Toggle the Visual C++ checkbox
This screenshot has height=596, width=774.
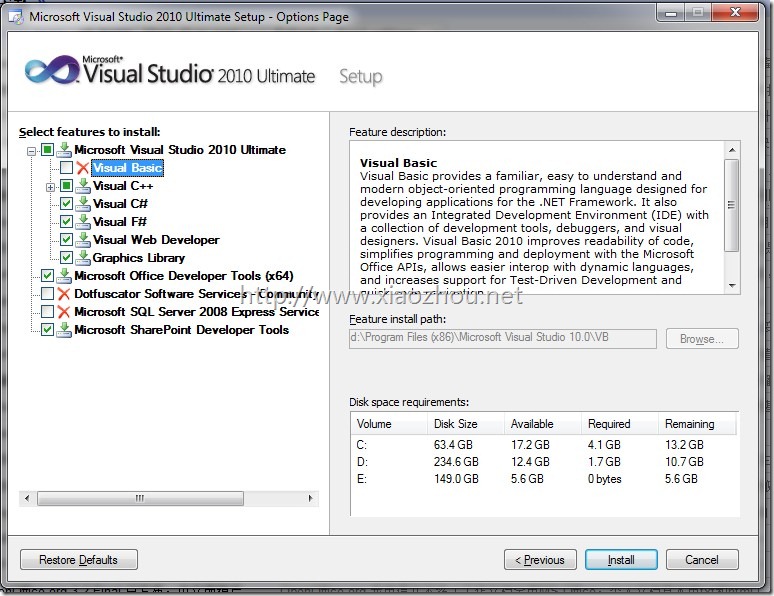66,186
